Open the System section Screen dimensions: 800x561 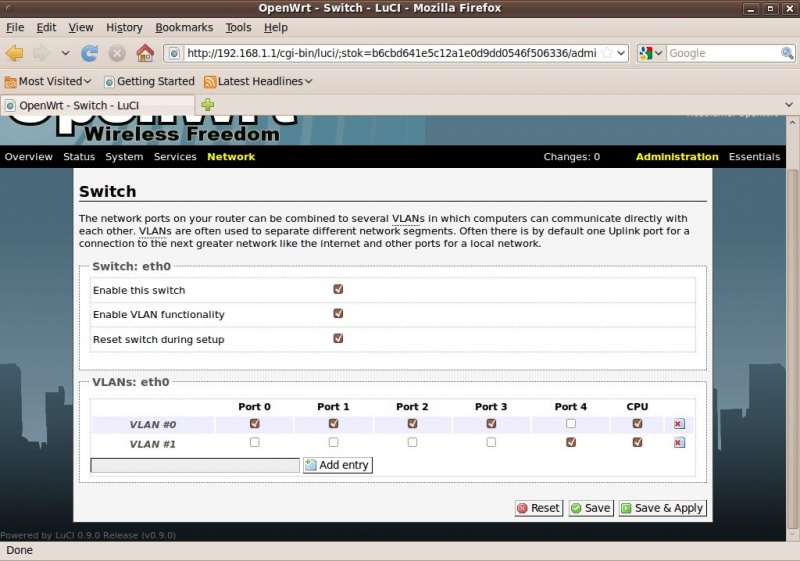(x=124, y=157)
